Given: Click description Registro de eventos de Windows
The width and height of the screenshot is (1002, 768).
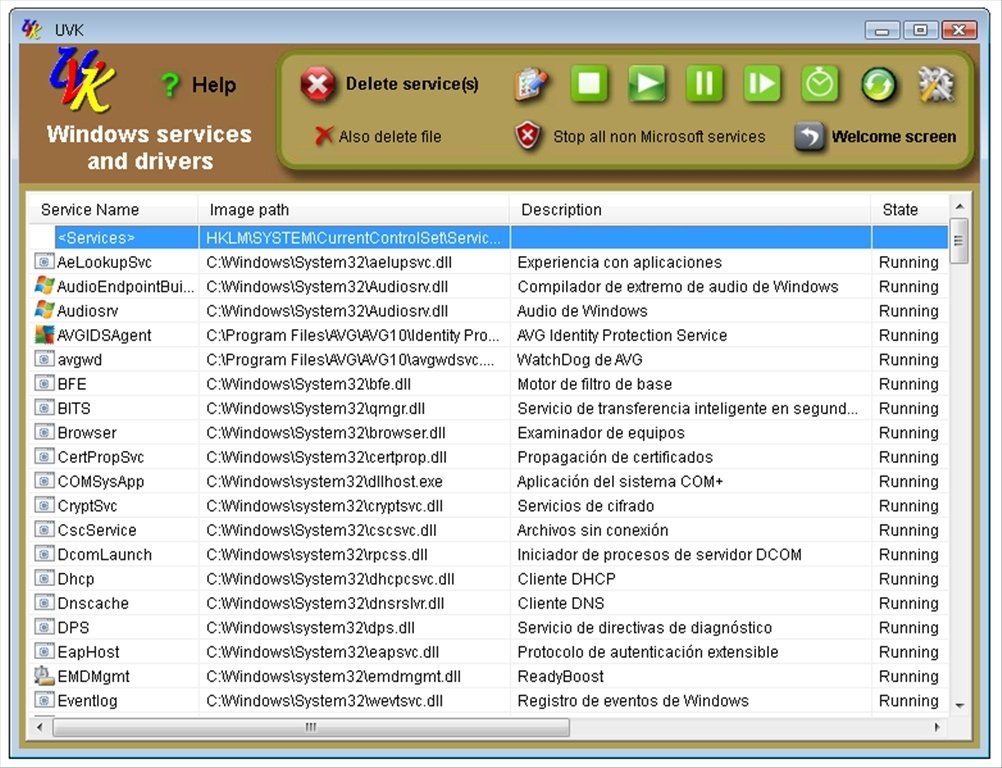Looking at the screenshot, I should 633,700.
